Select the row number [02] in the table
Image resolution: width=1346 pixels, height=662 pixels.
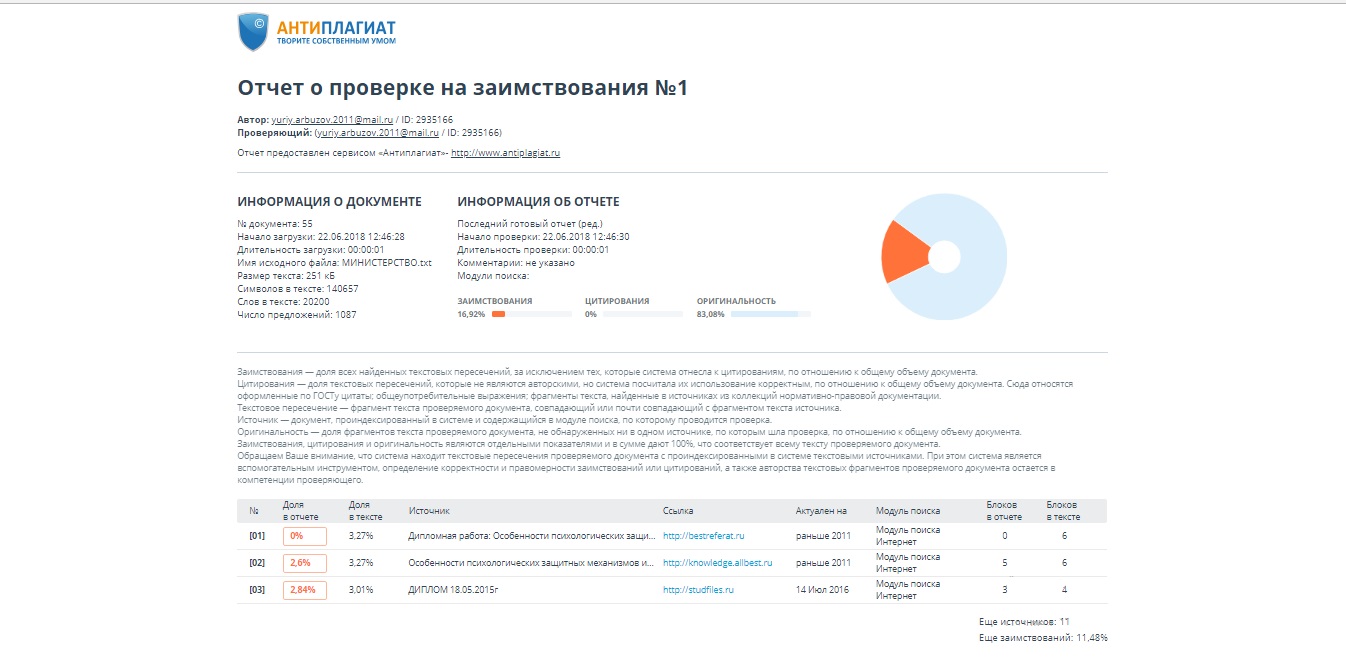point(257,563)
